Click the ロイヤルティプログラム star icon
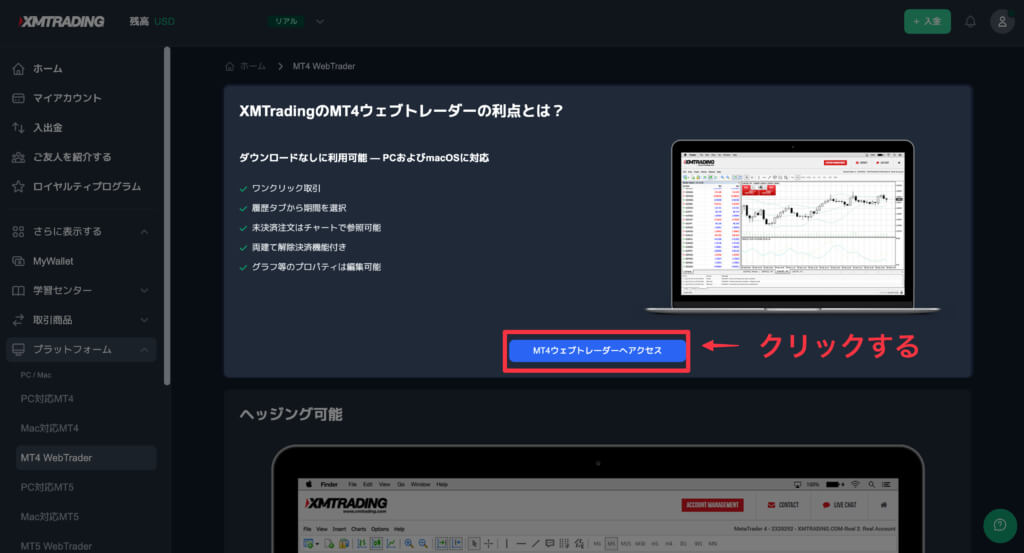The height and width of the screenshot is (553, 1024). (18, 186)
